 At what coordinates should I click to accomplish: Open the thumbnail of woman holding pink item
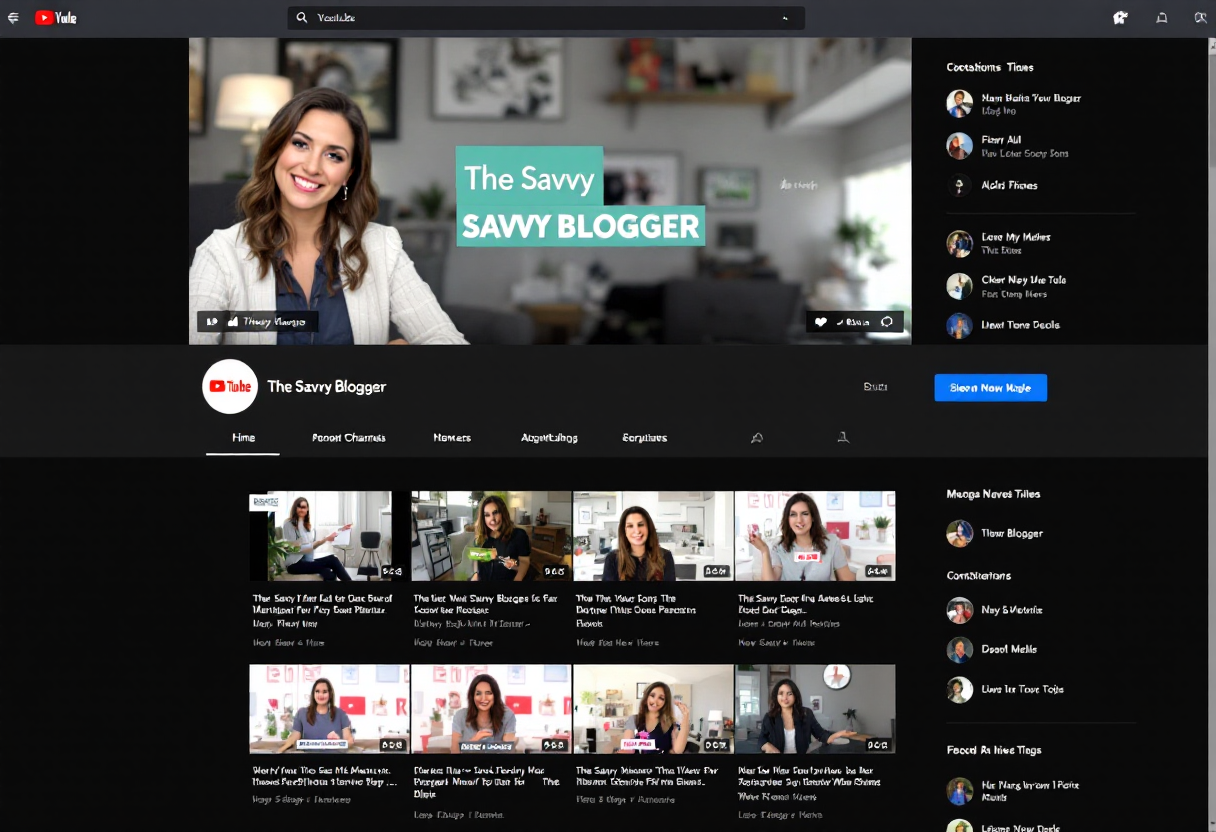(x=653, y=709)
